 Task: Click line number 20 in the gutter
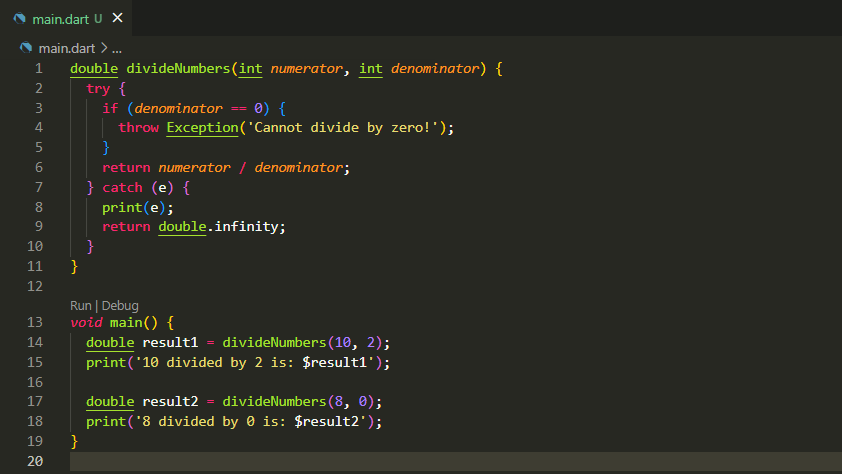tap(35, 461)
